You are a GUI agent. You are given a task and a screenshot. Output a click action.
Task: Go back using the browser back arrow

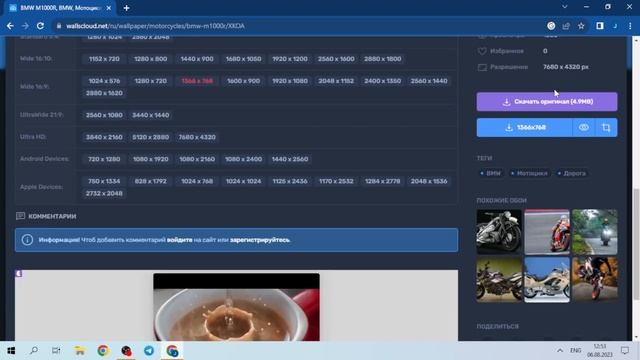point(10,26)
